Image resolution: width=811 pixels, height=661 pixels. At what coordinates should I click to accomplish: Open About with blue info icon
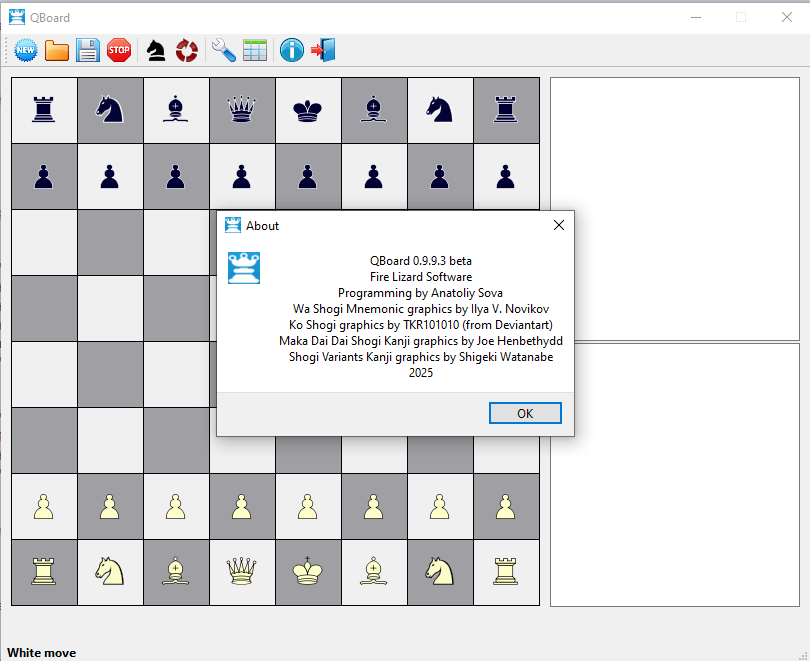[x=292, y=50]
